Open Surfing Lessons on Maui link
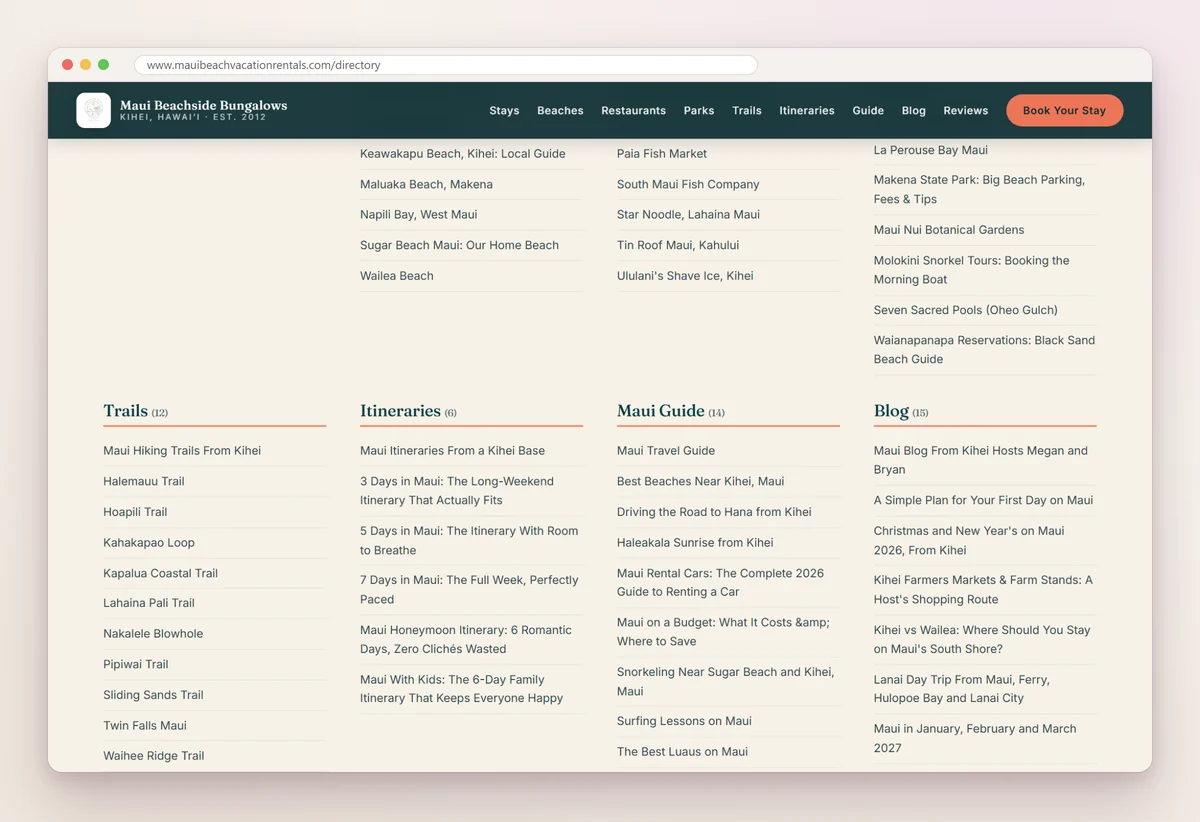Image resolution: width=1200 pixels, height=822 pixels. 684,721
